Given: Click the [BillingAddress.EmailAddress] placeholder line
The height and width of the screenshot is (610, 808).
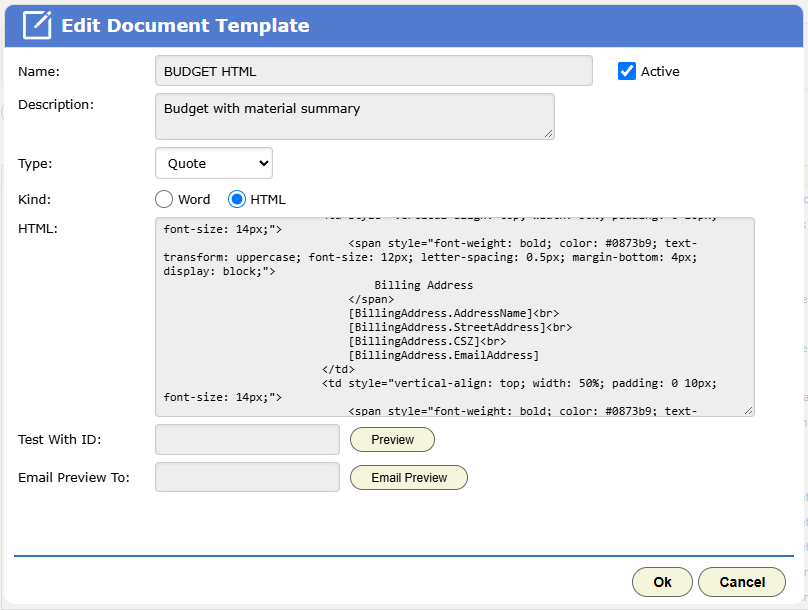Looking at the screenshot, I should 444,355.
